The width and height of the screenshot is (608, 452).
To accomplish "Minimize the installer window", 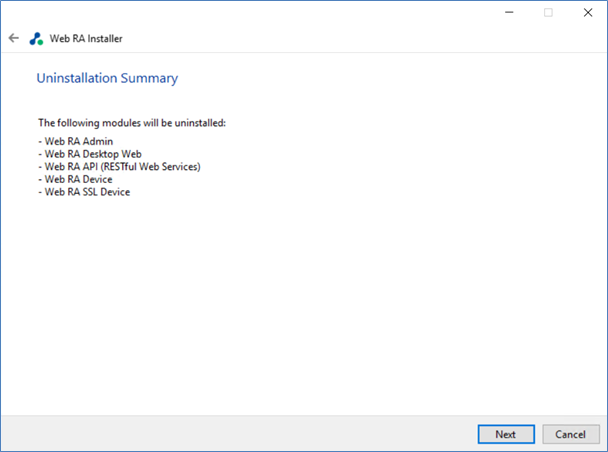I will coord(509,12).
